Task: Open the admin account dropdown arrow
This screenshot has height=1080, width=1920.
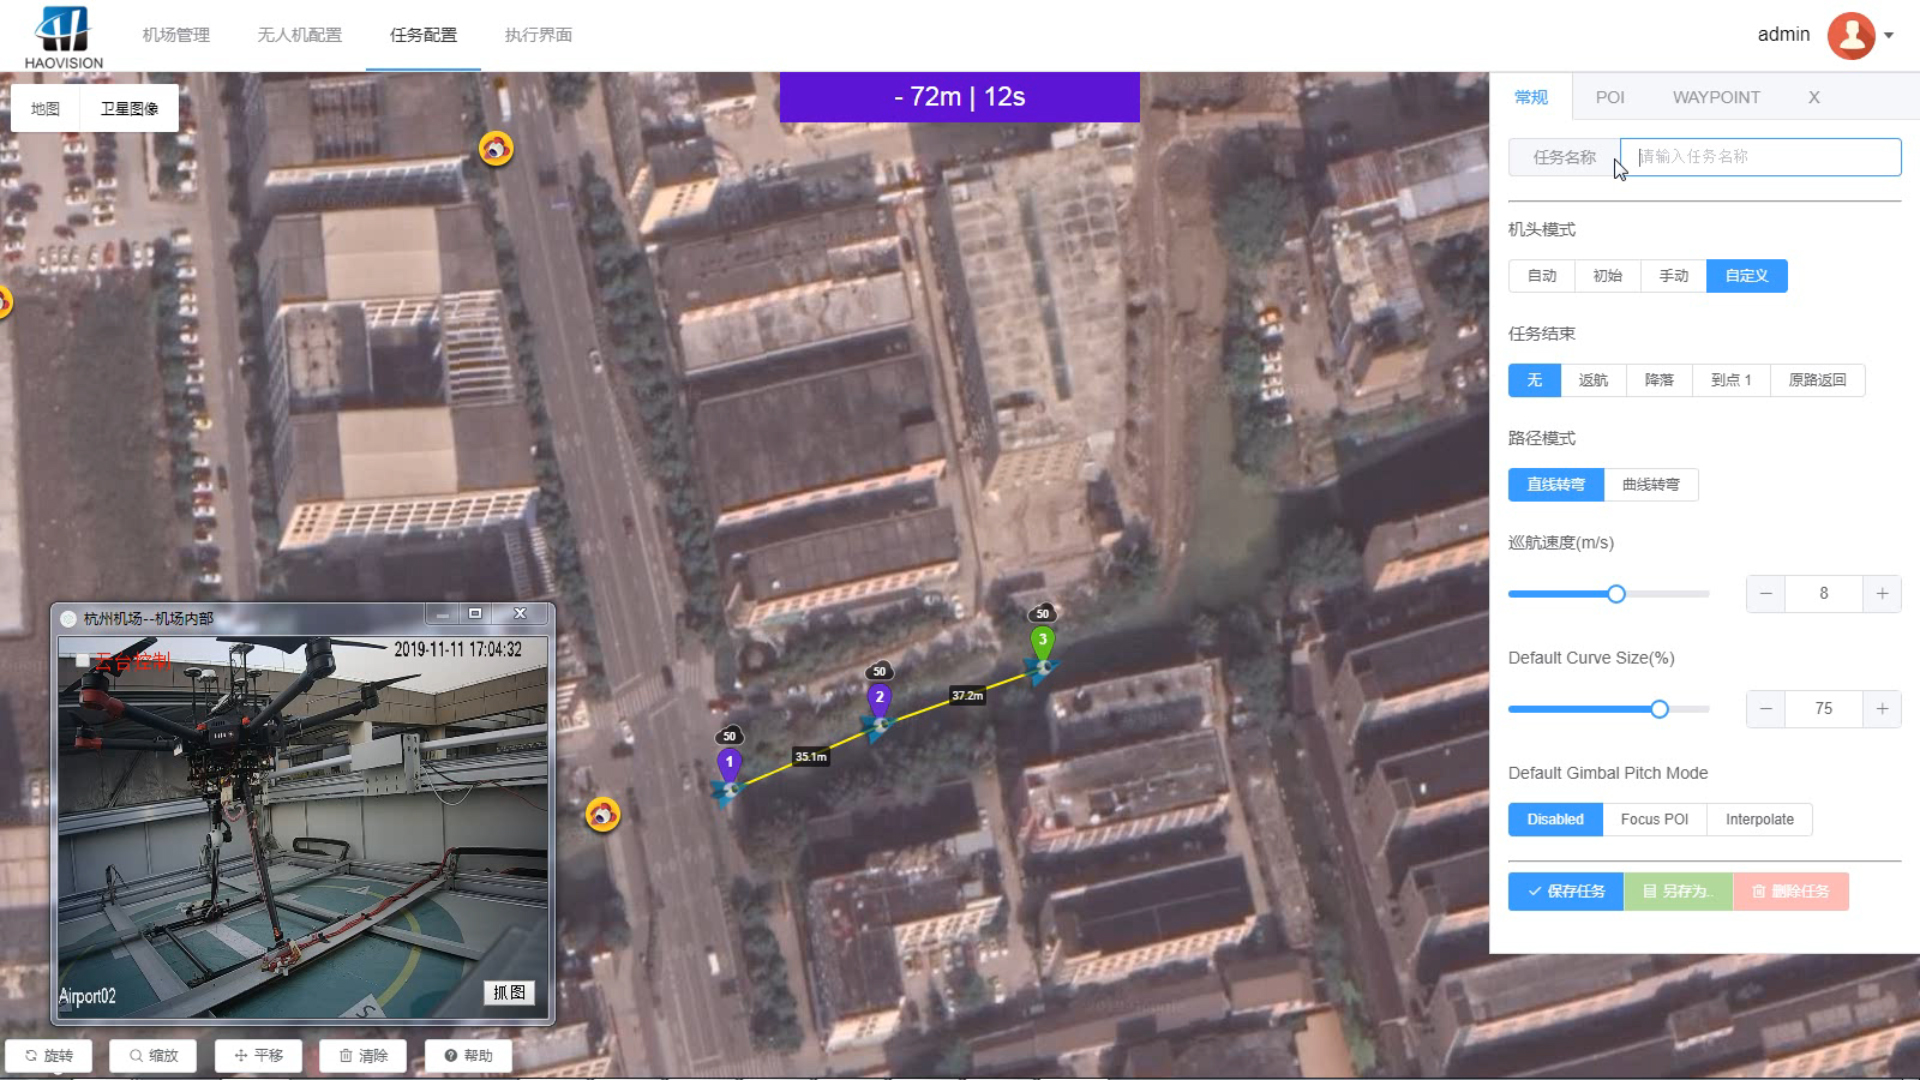Action: click(x=1889, y=35)
